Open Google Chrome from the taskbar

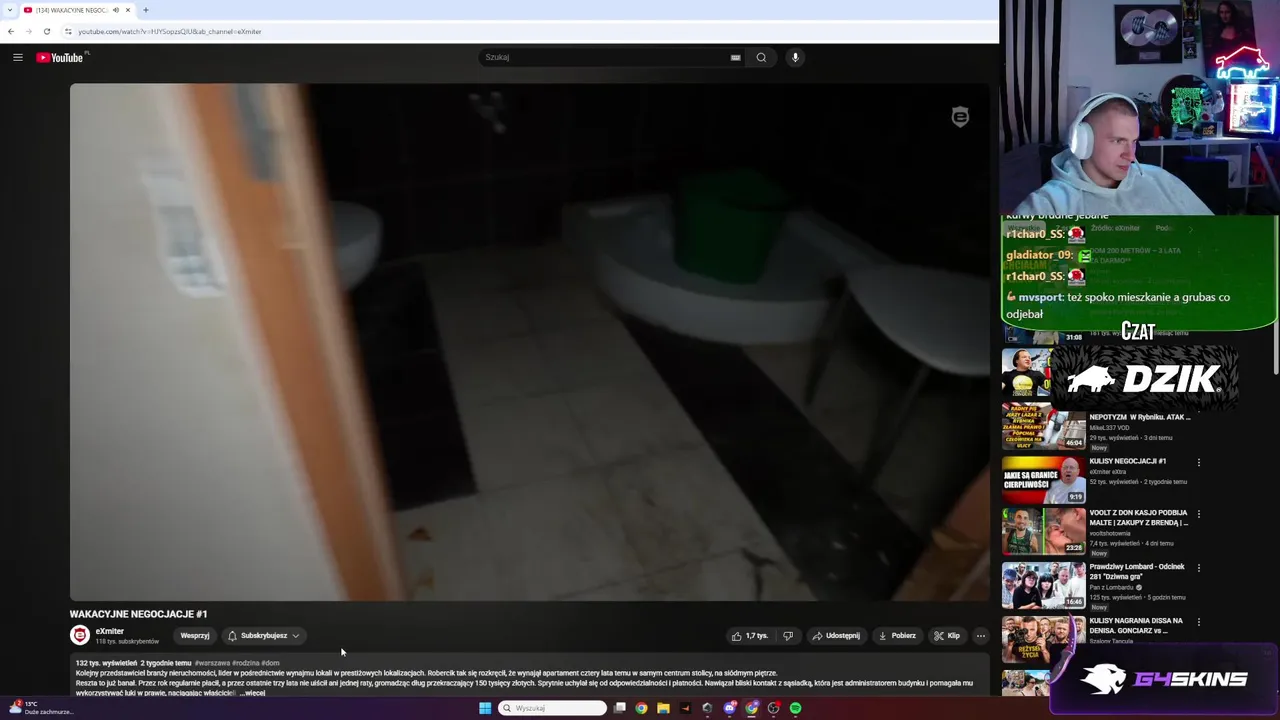point(641,708)
